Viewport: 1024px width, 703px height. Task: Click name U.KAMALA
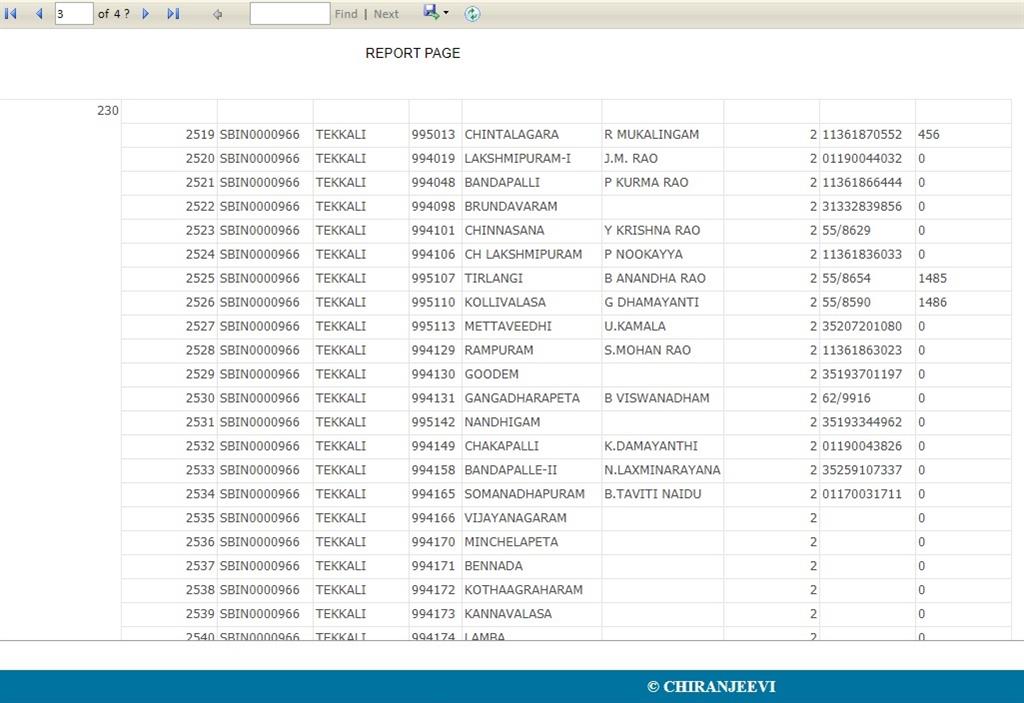[x=635, y=326]
